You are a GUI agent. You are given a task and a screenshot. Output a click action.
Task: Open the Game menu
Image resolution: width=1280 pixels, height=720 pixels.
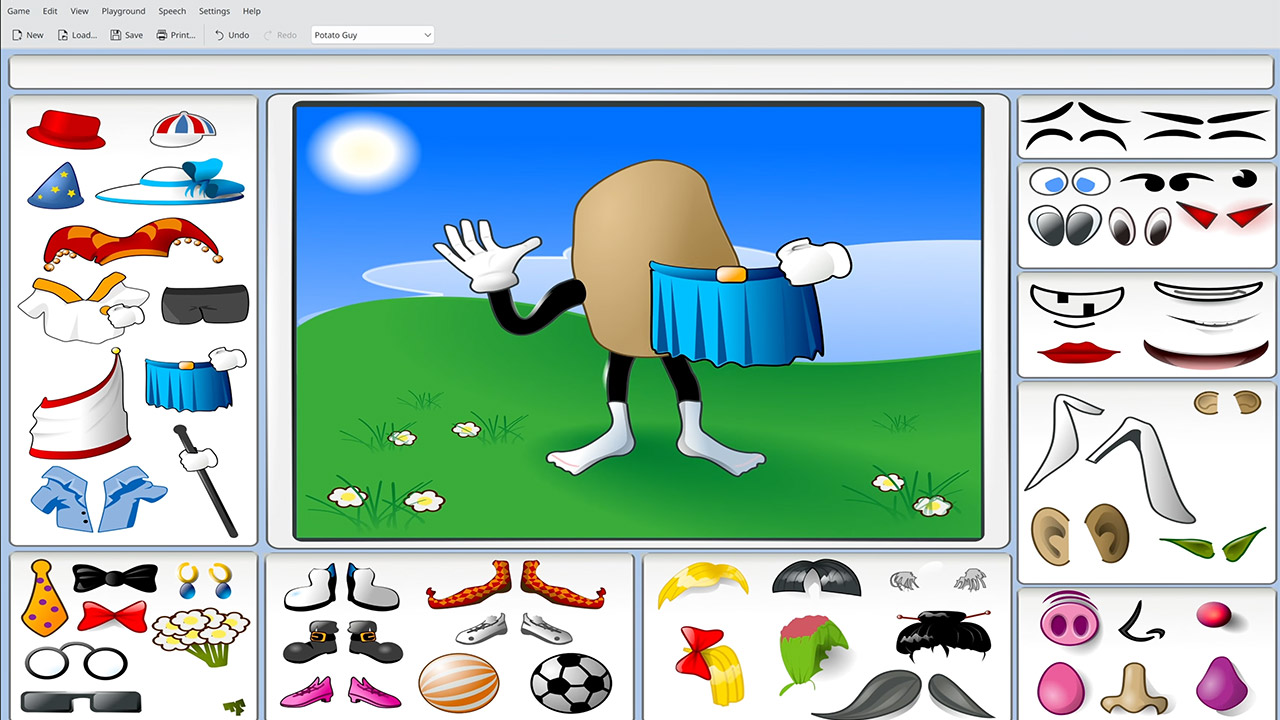point(19,11)
